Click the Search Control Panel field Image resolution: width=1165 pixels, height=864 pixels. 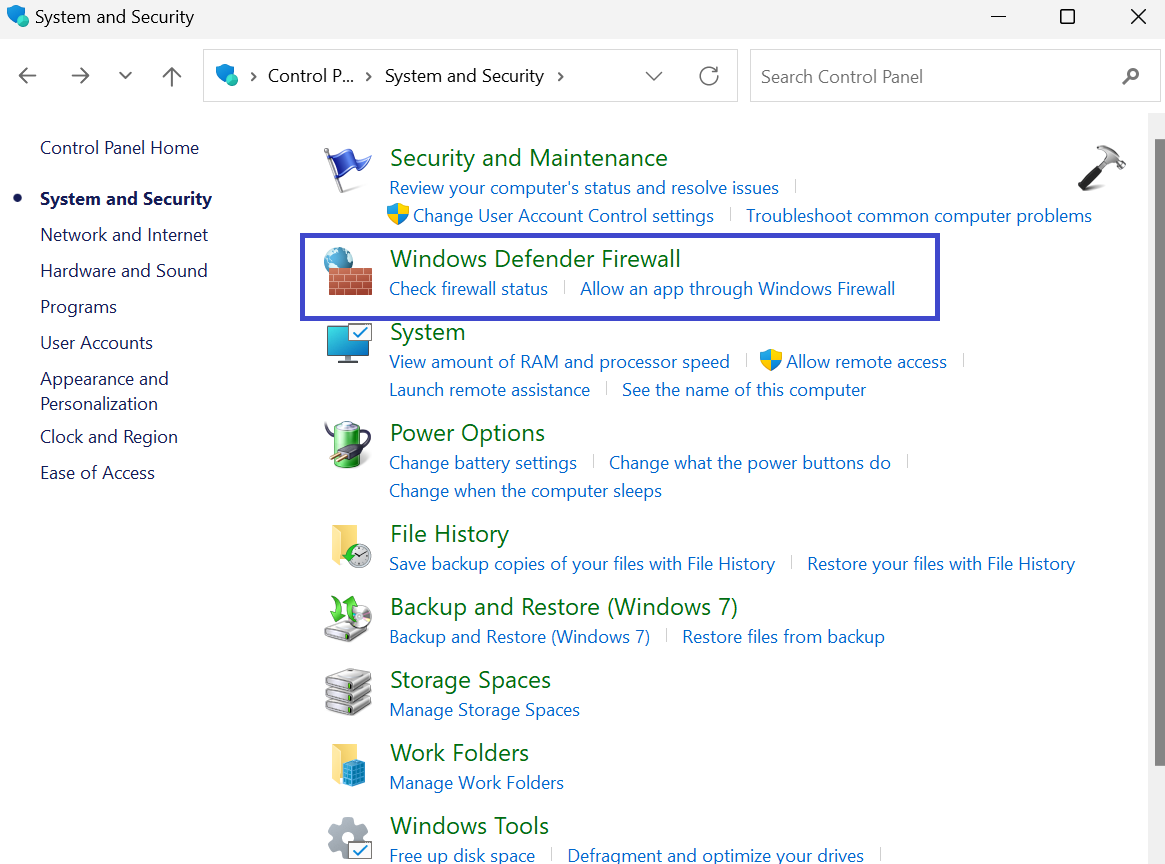[935, 76]
